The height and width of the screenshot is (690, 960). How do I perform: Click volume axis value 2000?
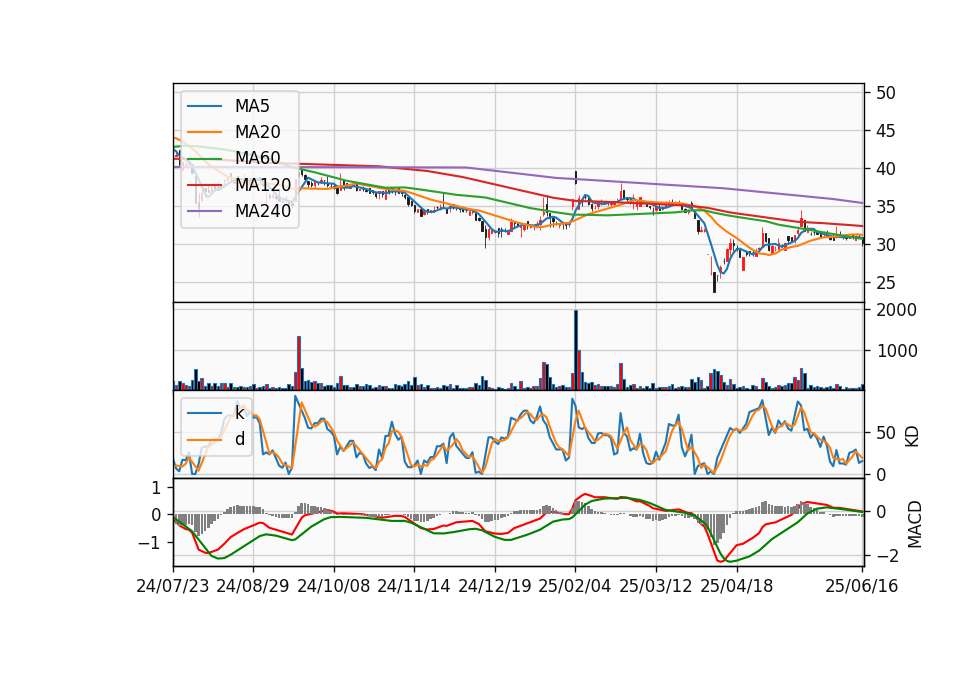click(x=897, y=310)
